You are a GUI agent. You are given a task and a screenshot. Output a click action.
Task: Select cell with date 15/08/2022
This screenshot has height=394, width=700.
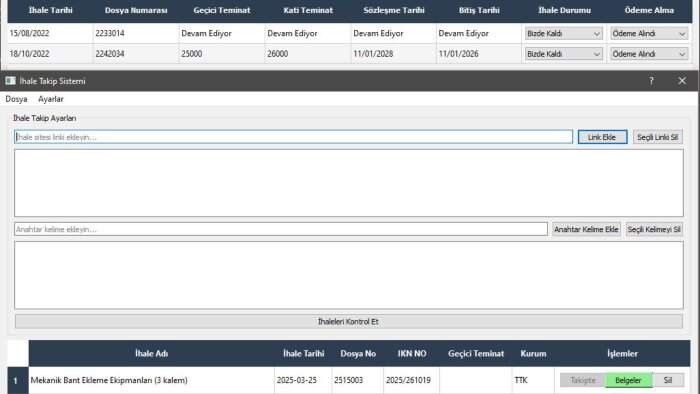tap(50, 33)
